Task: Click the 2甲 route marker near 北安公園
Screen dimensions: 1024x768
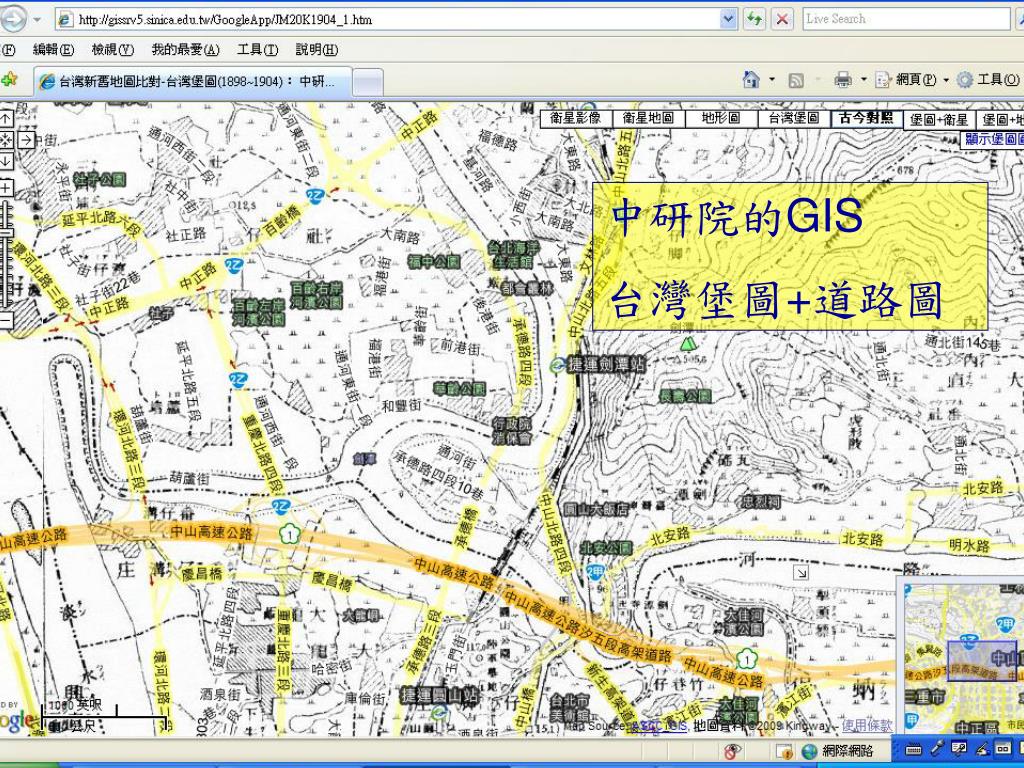Action: 594,572
